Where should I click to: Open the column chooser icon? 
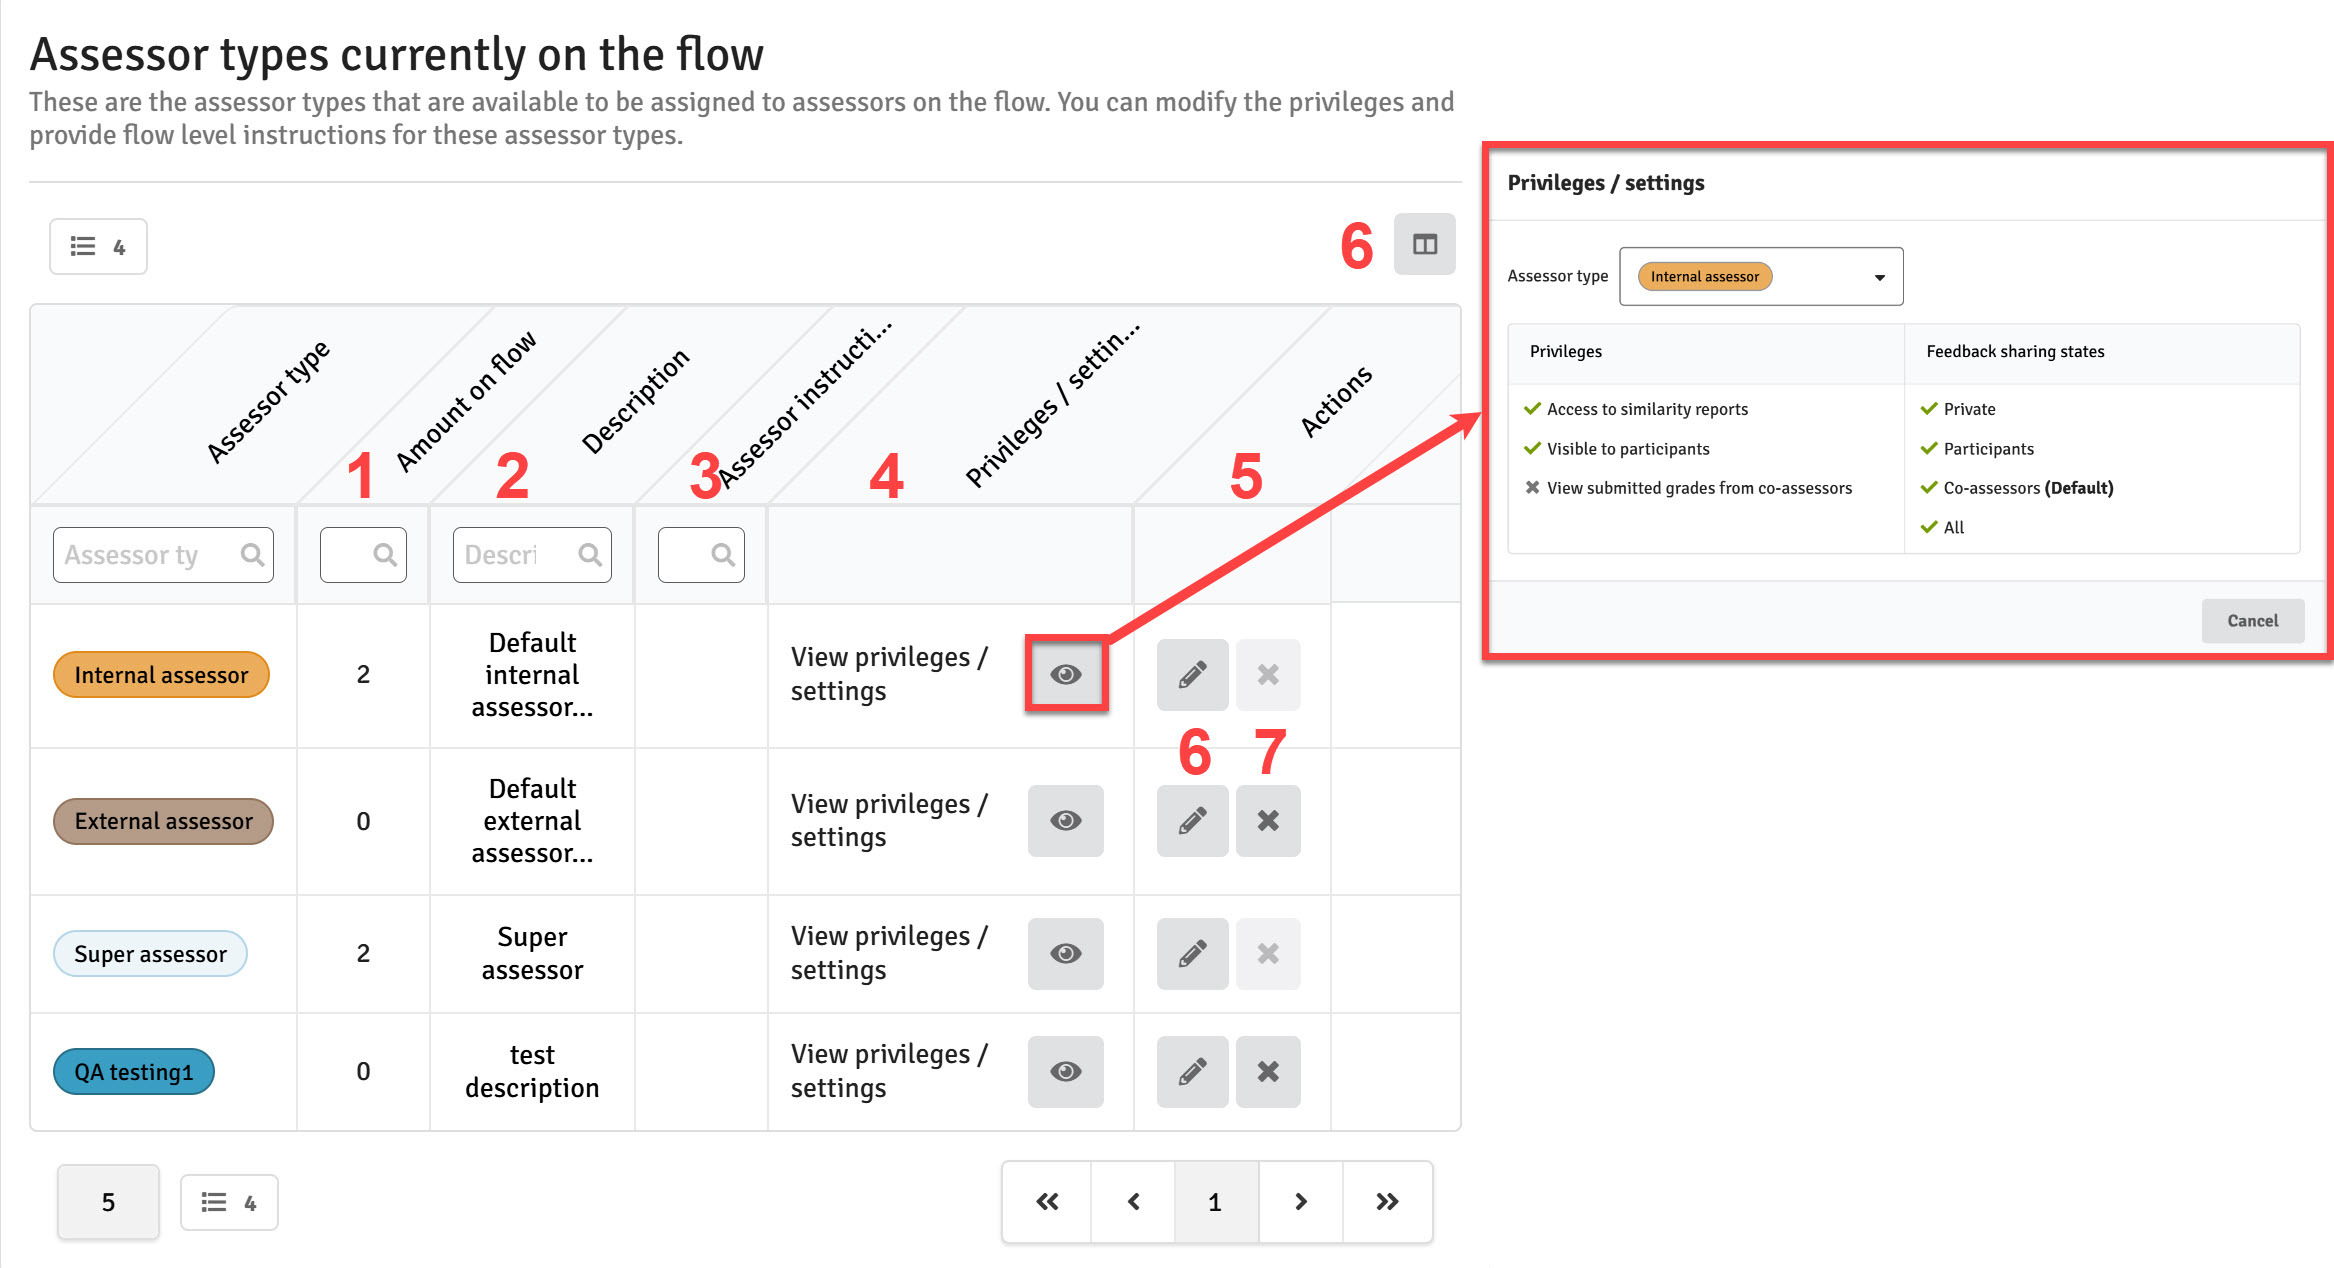click(x=1424, y=244)
